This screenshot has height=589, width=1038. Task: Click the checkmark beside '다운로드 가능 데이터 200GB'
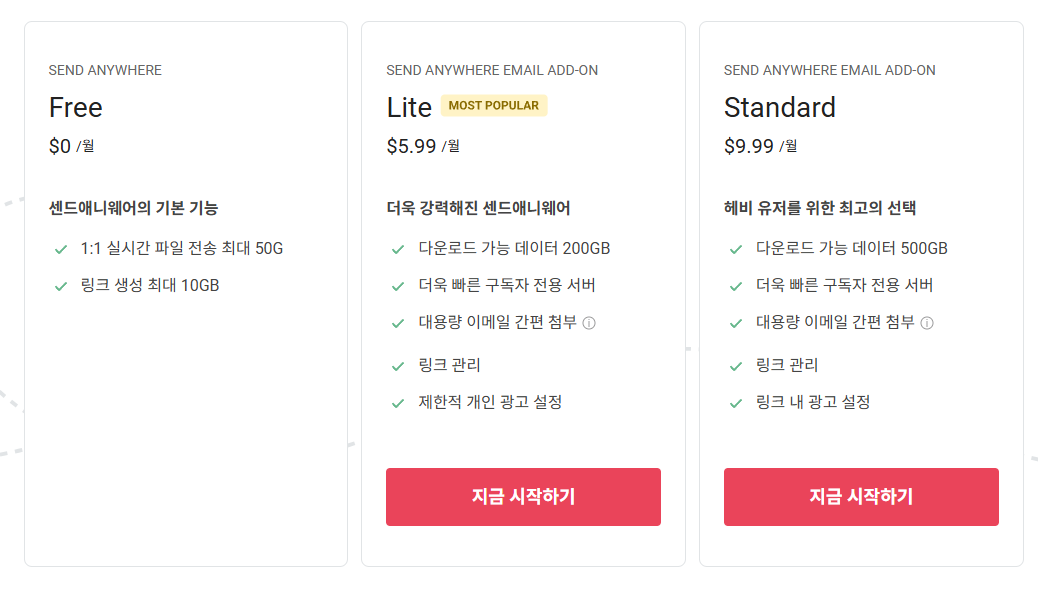398,249
